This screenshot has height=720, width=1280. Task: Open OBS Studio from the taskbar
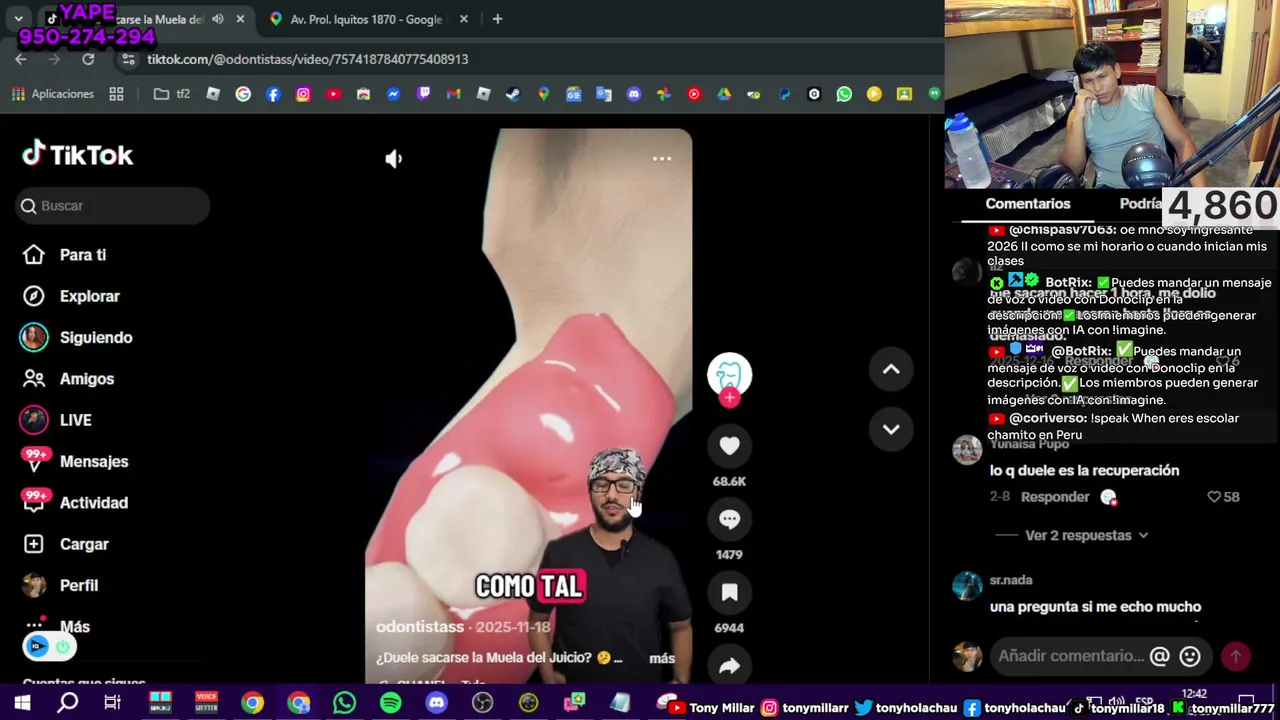coord(483,703)
